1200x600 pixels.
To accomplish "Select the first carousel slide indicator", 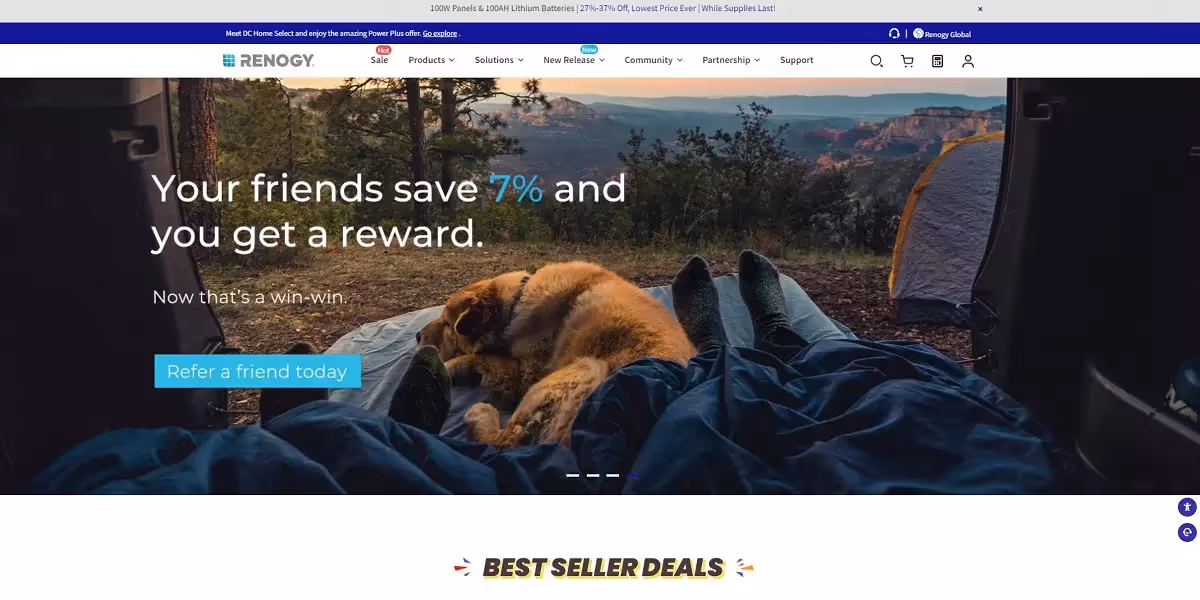I will [573, 475].
